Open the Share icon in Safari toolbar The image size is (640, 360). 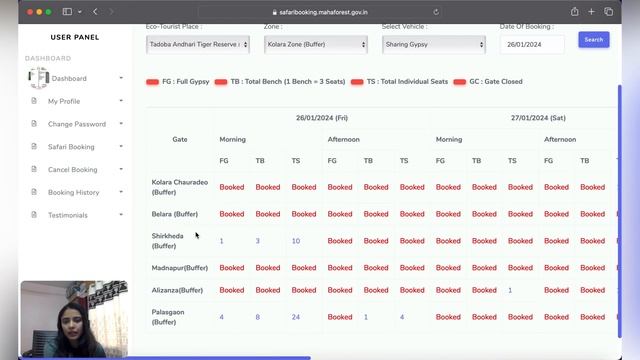(x=575, y=12)
